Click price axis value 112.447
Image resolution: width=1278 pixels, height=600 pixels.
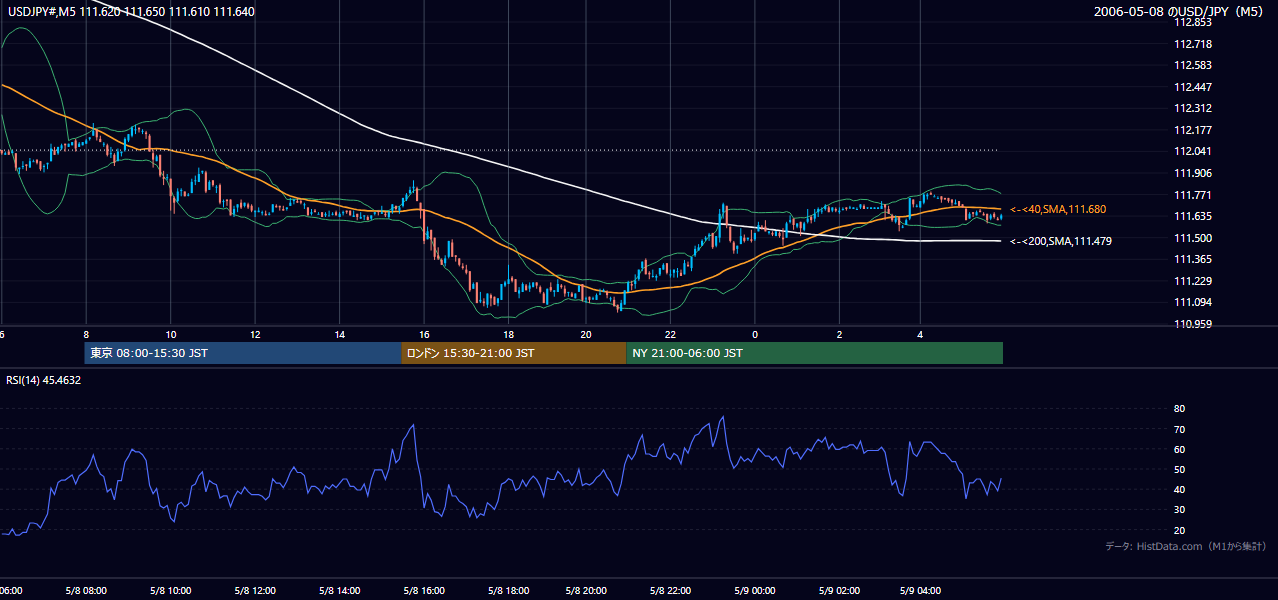pos(1192,87)
